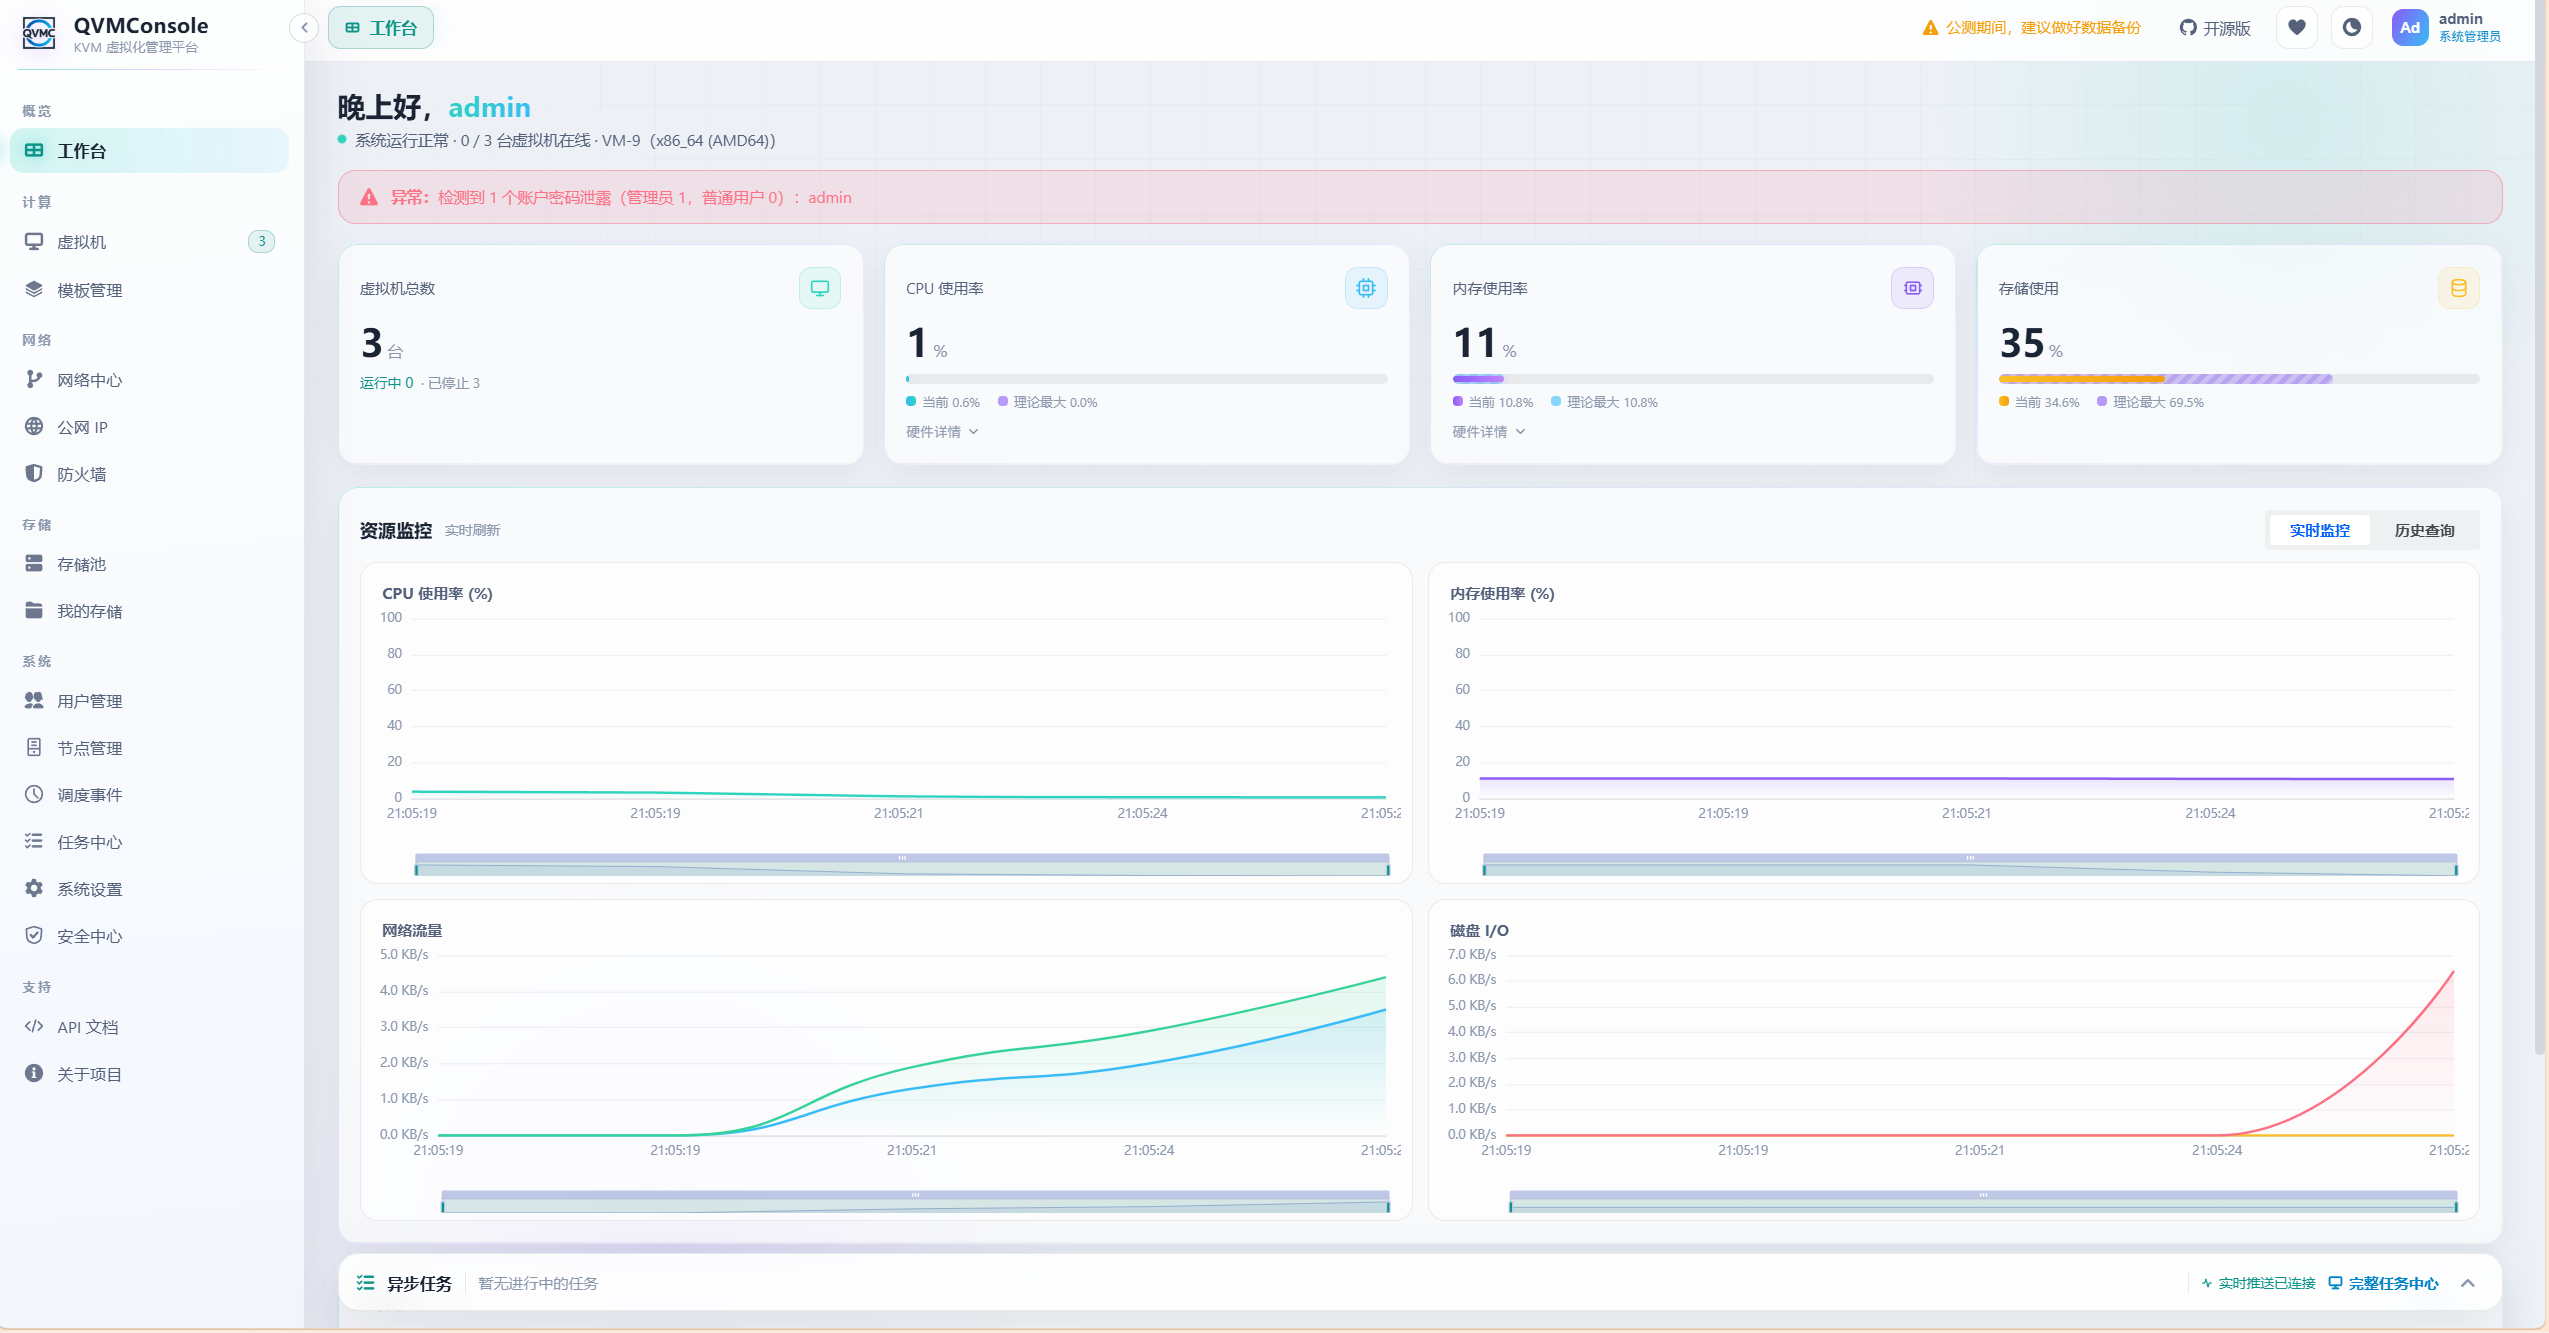The width and height of the screenshot is (2549, 1333).
Task: Switch to 实时监控 tab
Action: click(2320, 531)
